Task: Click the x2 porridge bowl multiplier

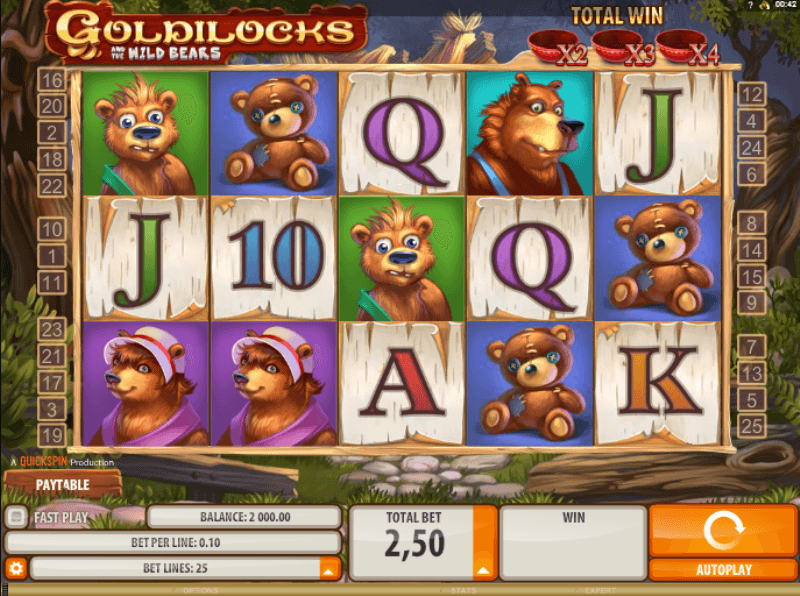Action: 558,48
